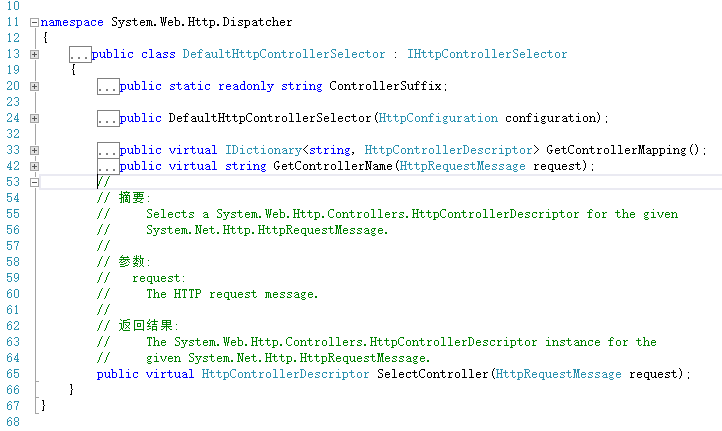This screenshot has width=722, height=431.
Task: Click ellipsis box before GetControllerName method
Action: pyautogui.click(x=108, y=167)
